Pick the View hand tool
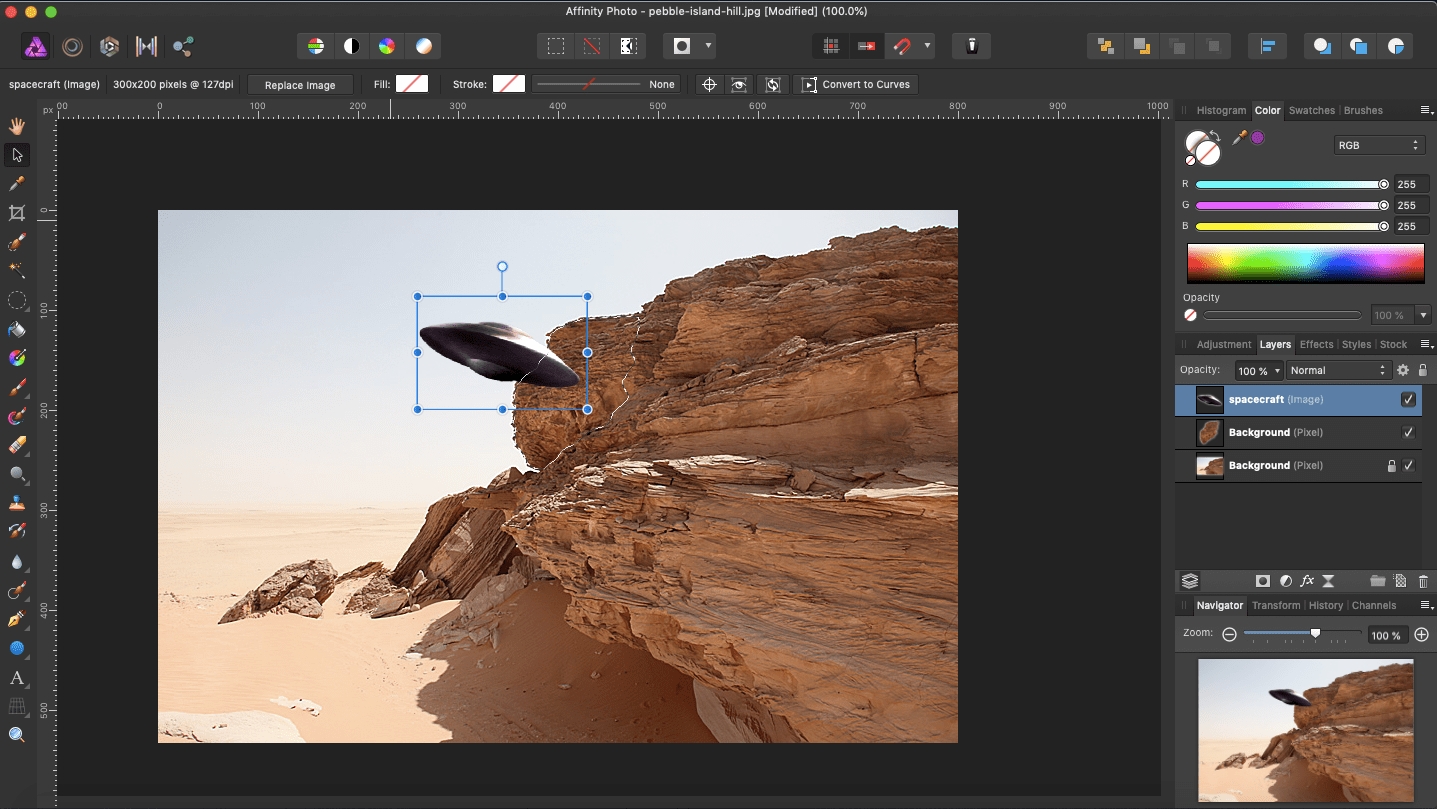1437x809 pixels. coord(17,126)
